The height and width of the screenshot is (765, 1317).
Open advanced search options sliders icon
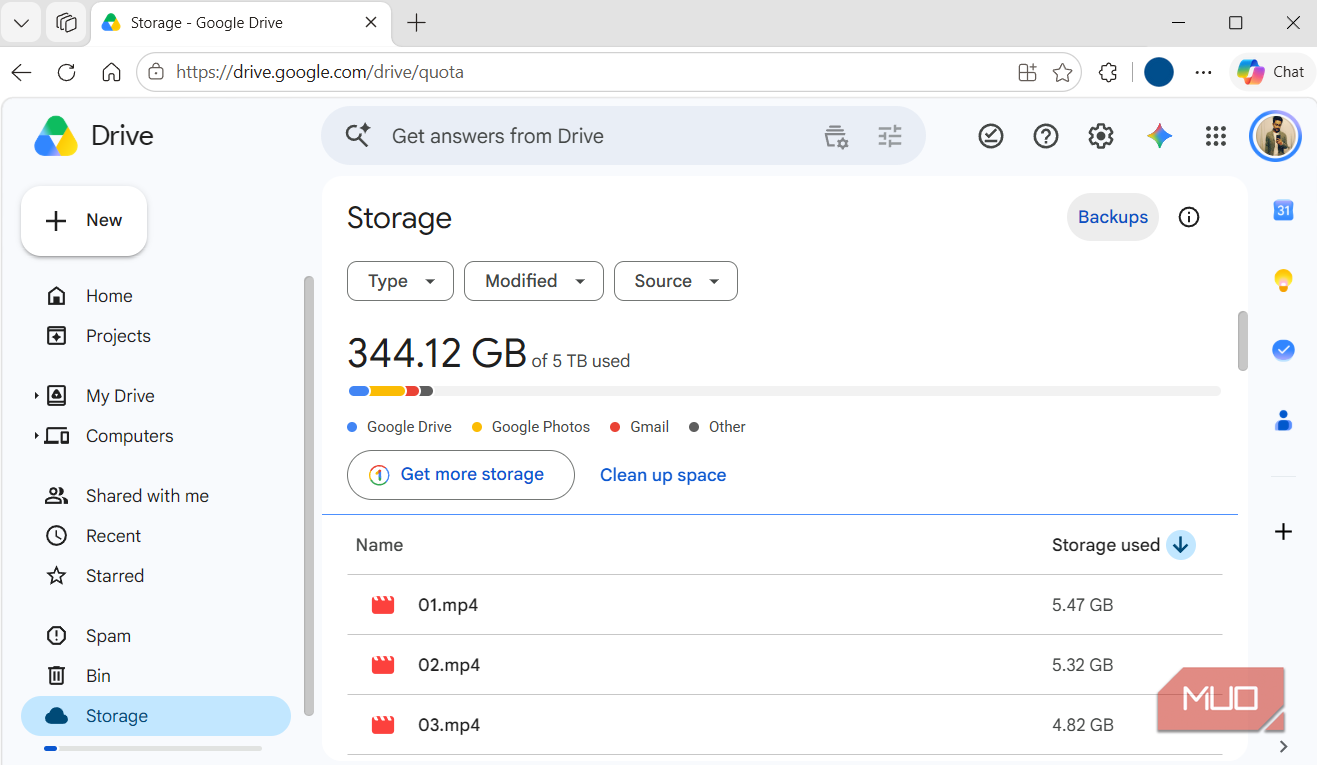(890, 136)
